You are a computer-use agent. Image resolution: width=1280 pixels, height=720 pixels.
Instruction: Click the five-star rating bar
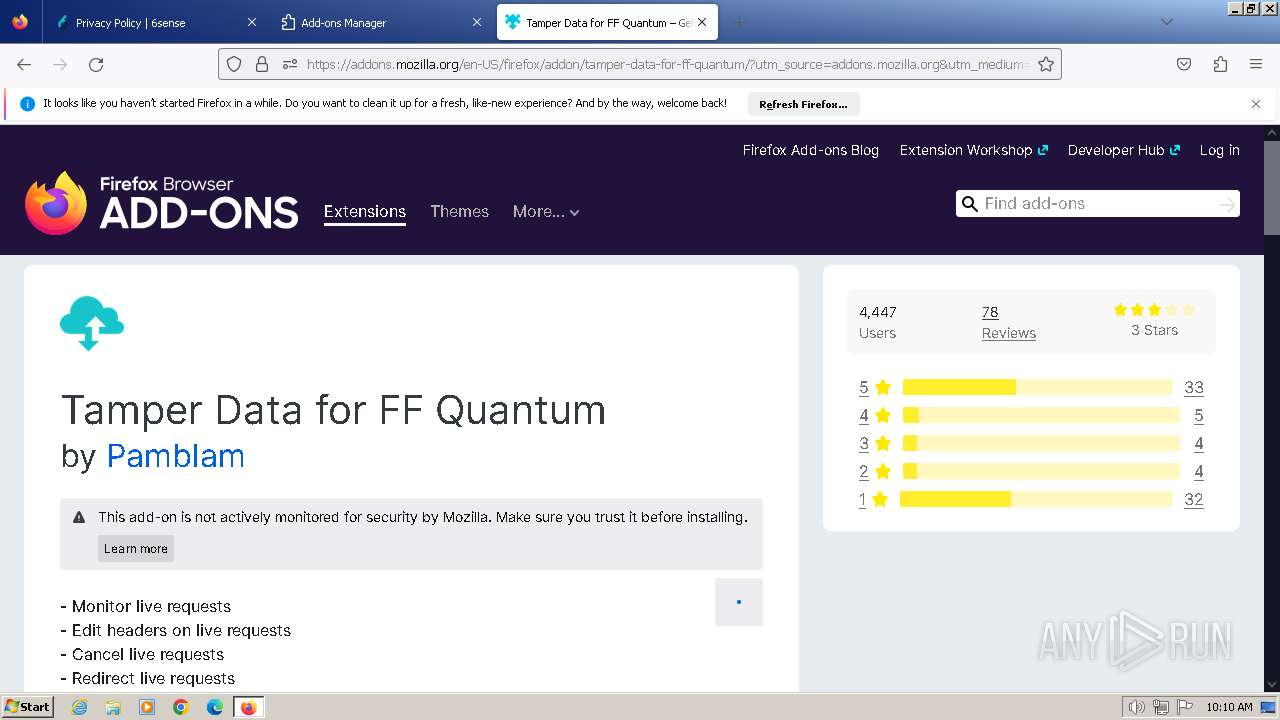pos(1037,387)
